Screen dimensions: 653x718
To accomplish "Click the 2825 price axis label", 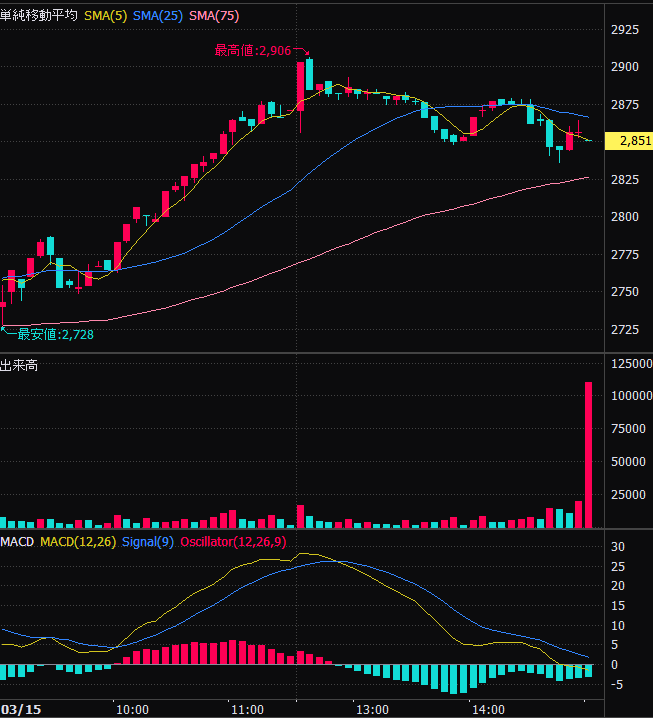I will [625, 180].
